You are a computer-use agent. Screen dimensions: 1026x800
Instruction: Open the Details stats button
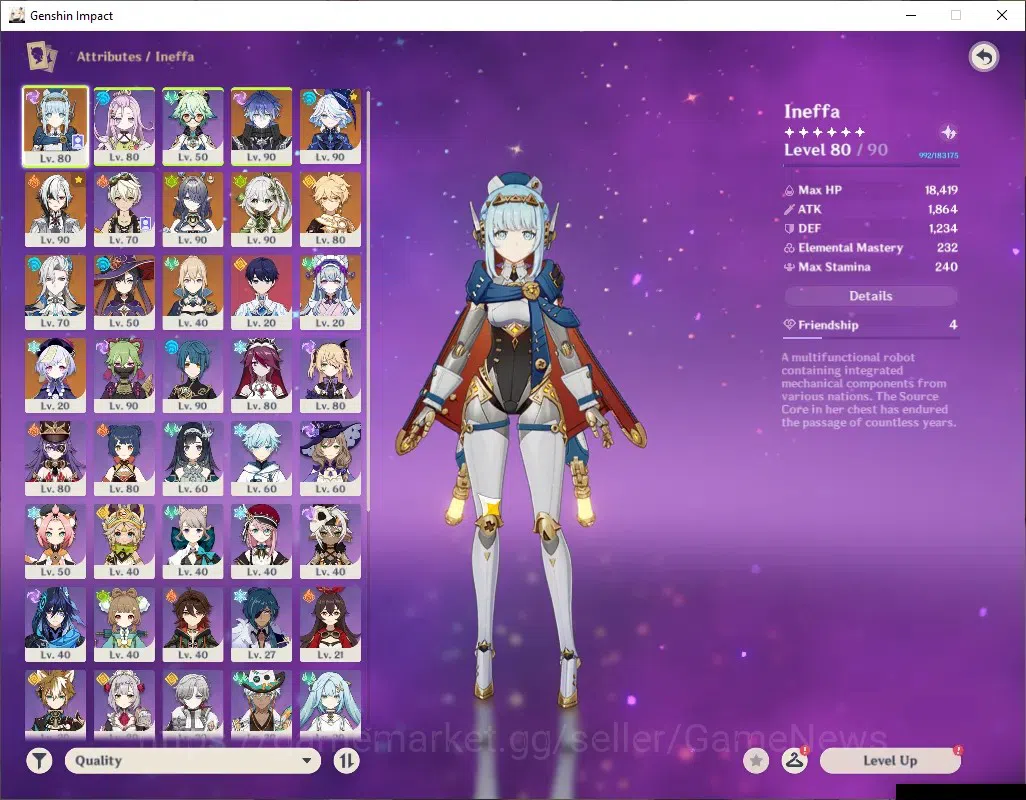[870, 296]
